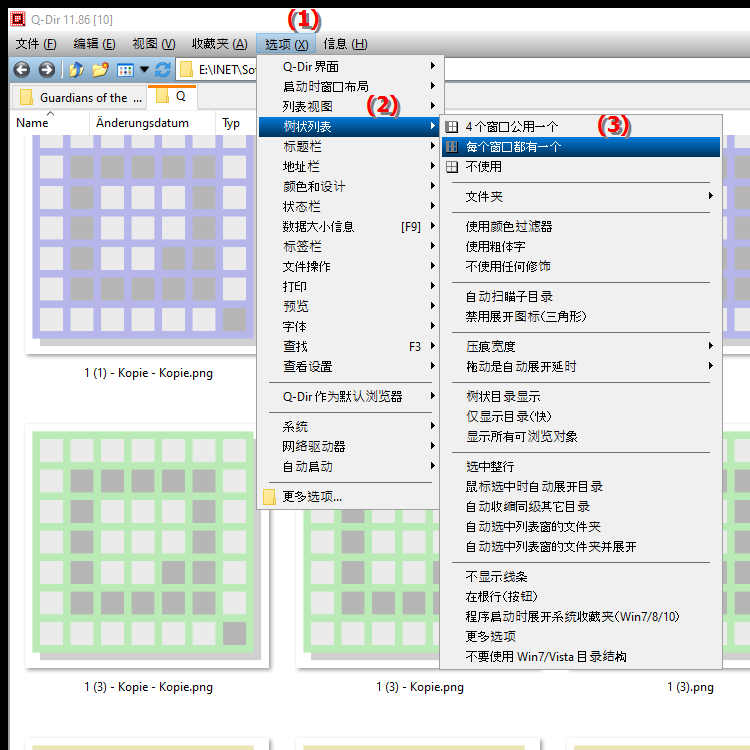The image size is (750, 750).
Task: Open the view mode dropdown arrow
Action: 144,69
